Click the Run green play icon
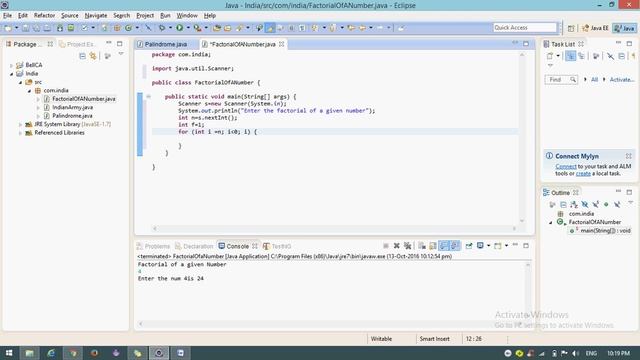Image resolution: width=640 pixels, height=360 pixels. point(180,28)
